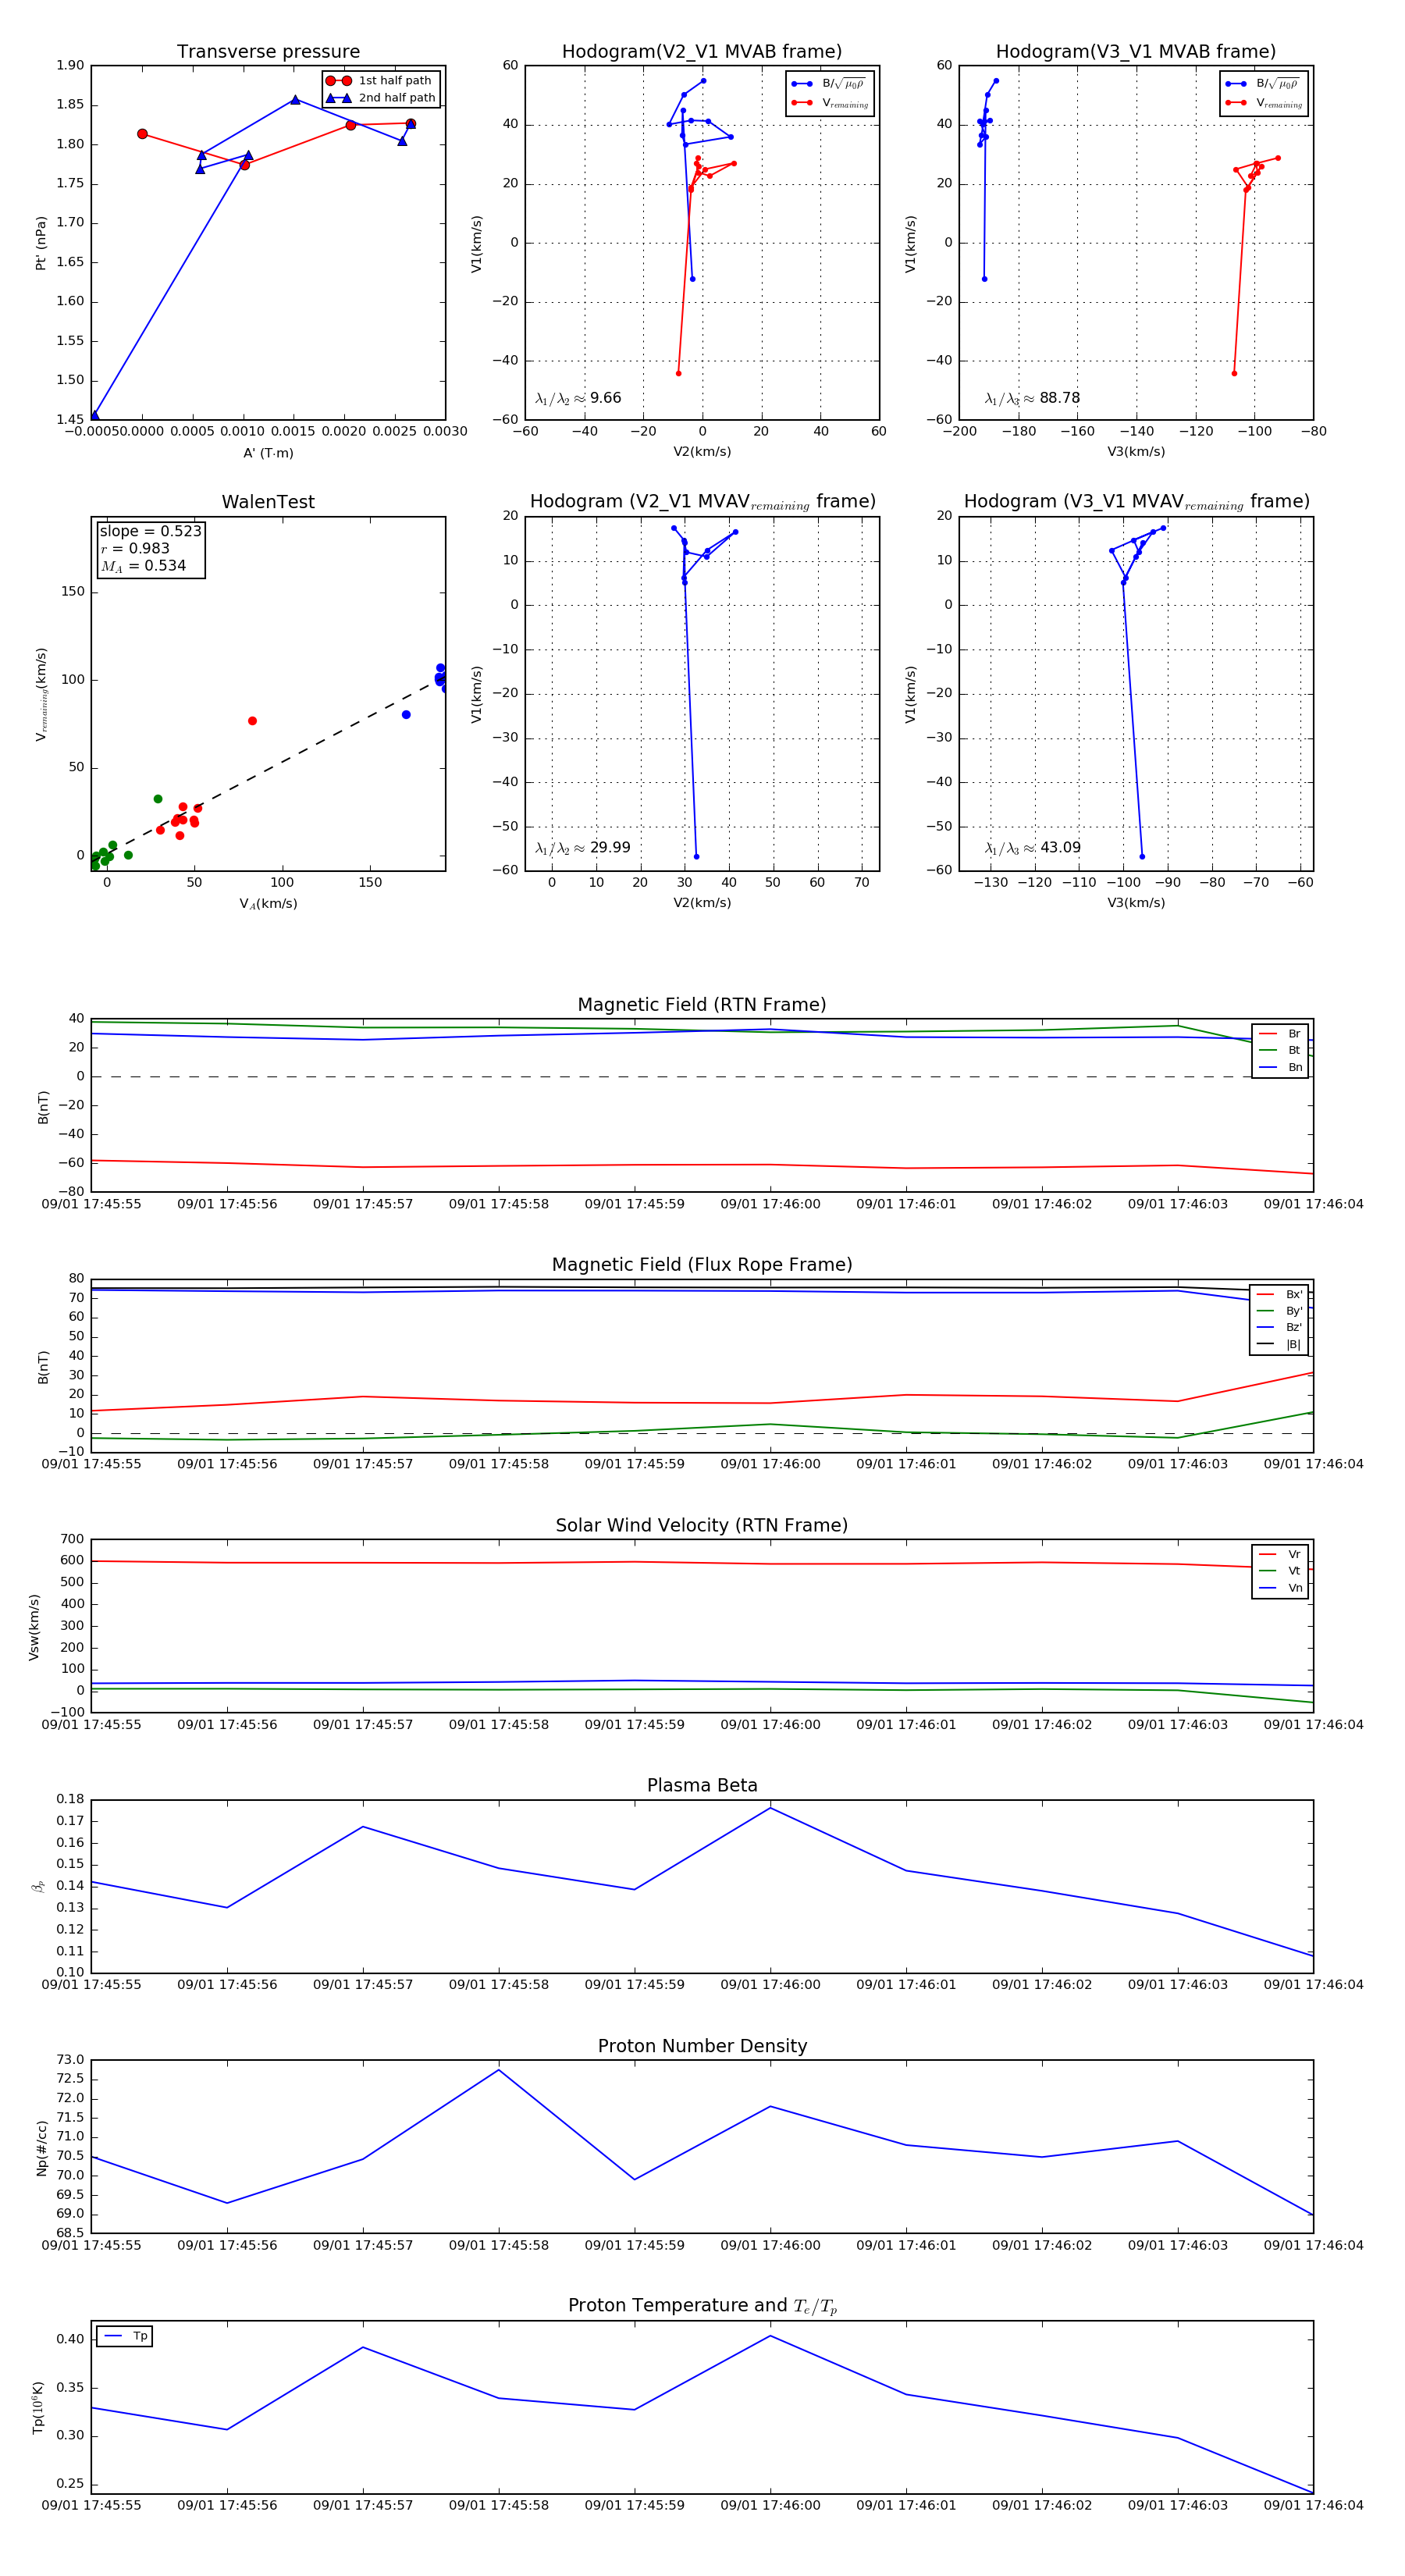Click the "Pt' (nPa)" axis label

click(x=41, y=243)
